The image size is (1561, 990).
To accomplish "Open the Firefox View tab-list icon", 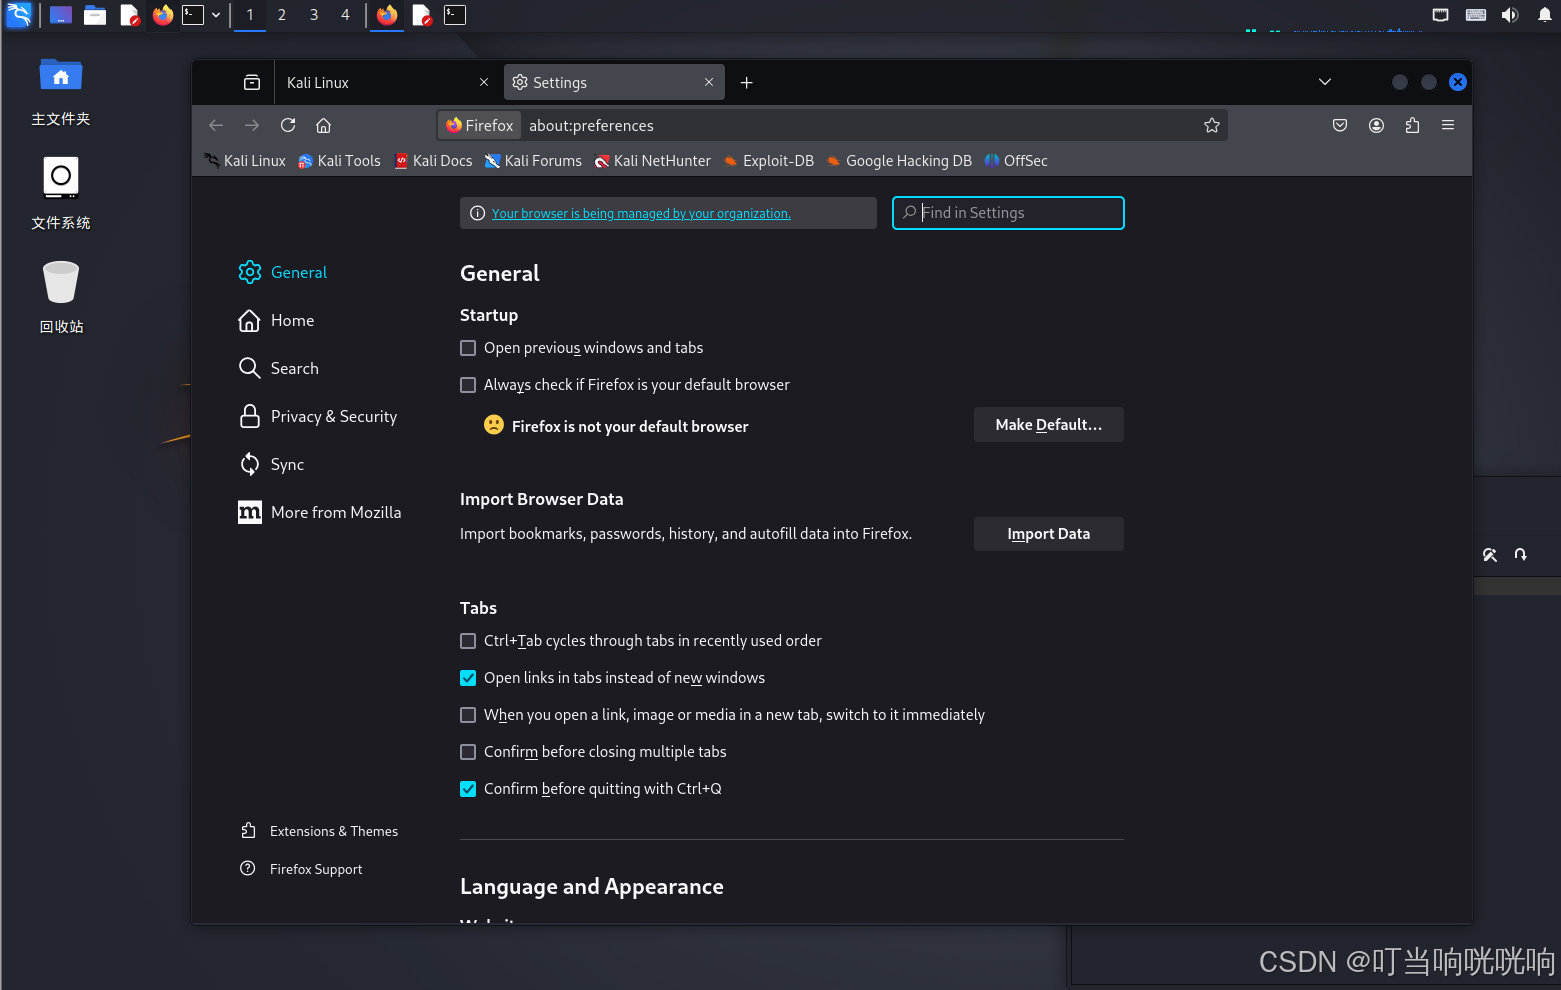I will (252, 82).
